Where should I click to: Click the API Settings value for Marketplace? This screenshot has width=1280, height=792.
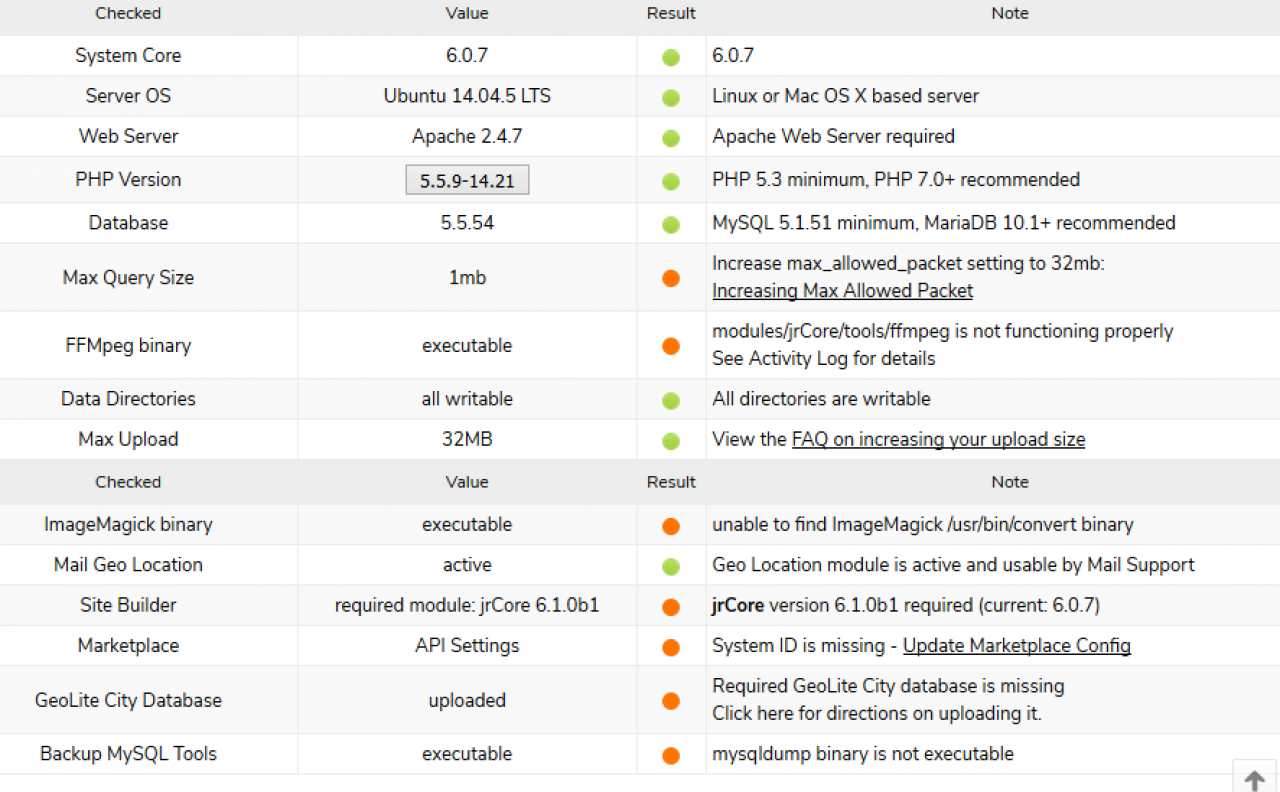pos(467,646)
